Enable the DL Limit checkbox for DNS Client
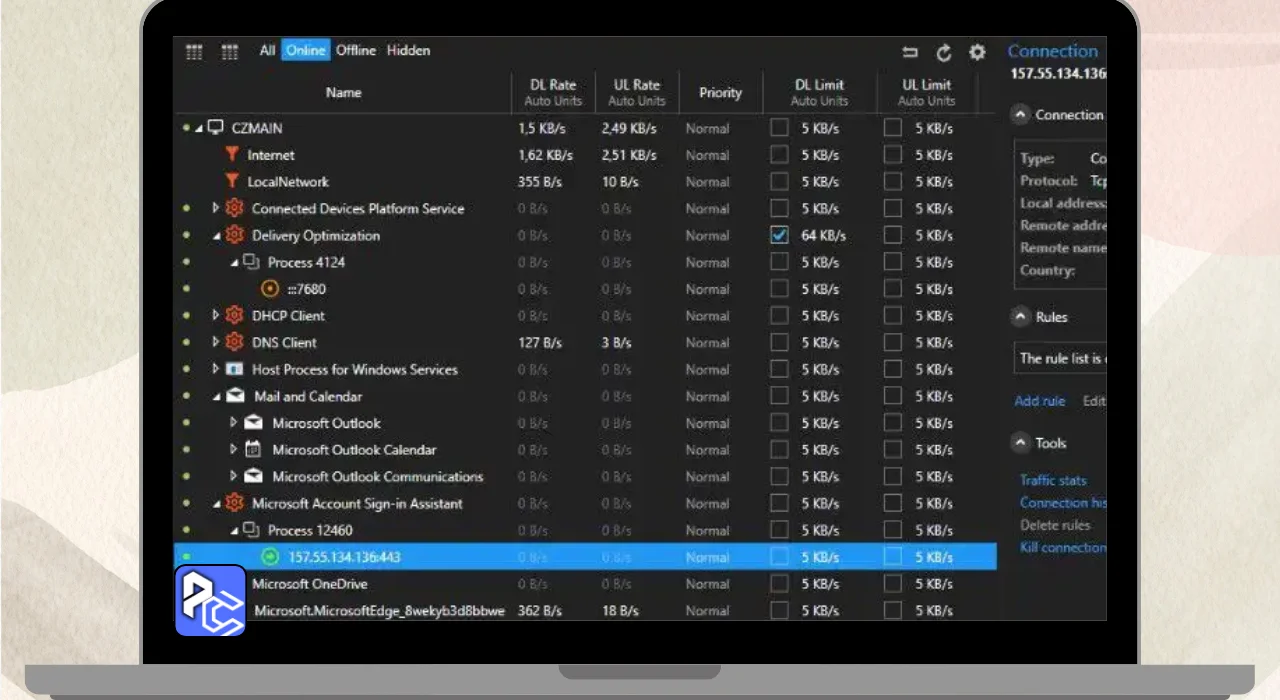The image size is (1280, 700). (x=779, y=343)
